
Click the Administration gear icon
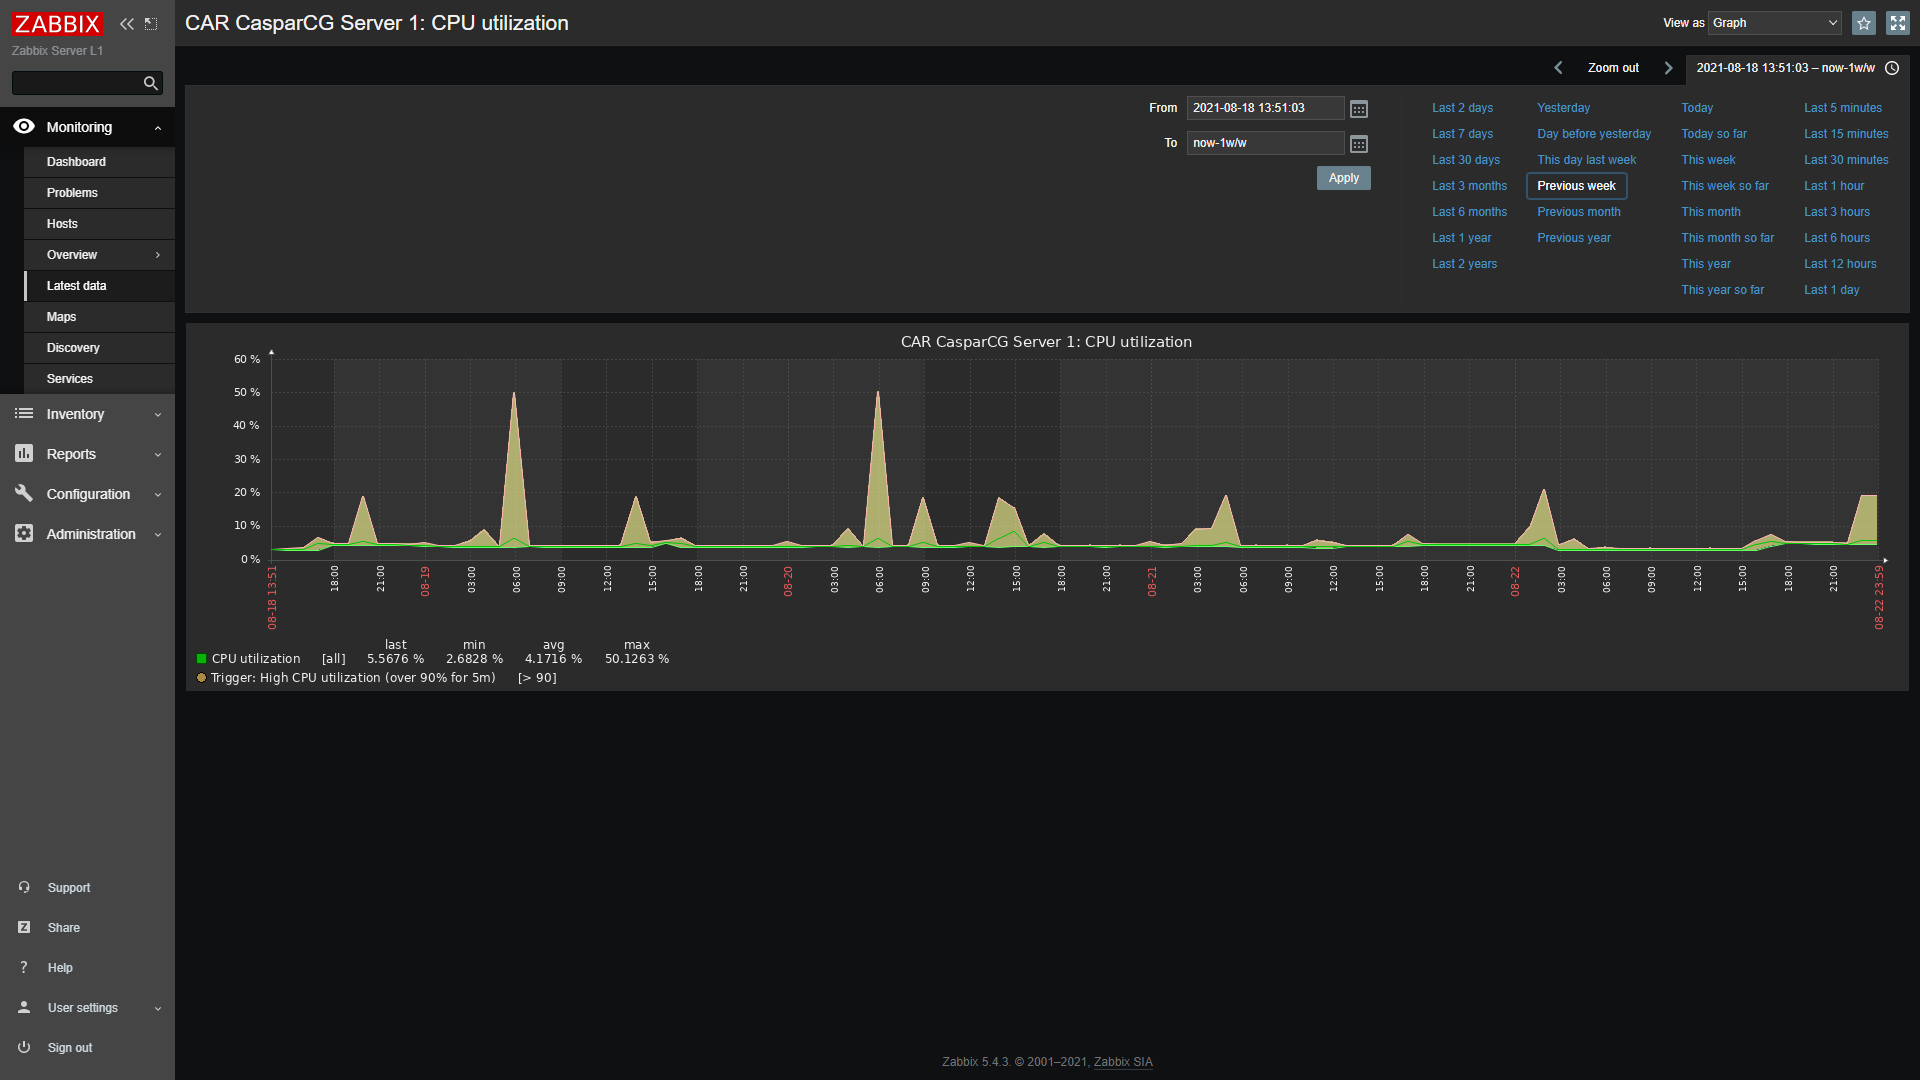click(x=24, y=534)
